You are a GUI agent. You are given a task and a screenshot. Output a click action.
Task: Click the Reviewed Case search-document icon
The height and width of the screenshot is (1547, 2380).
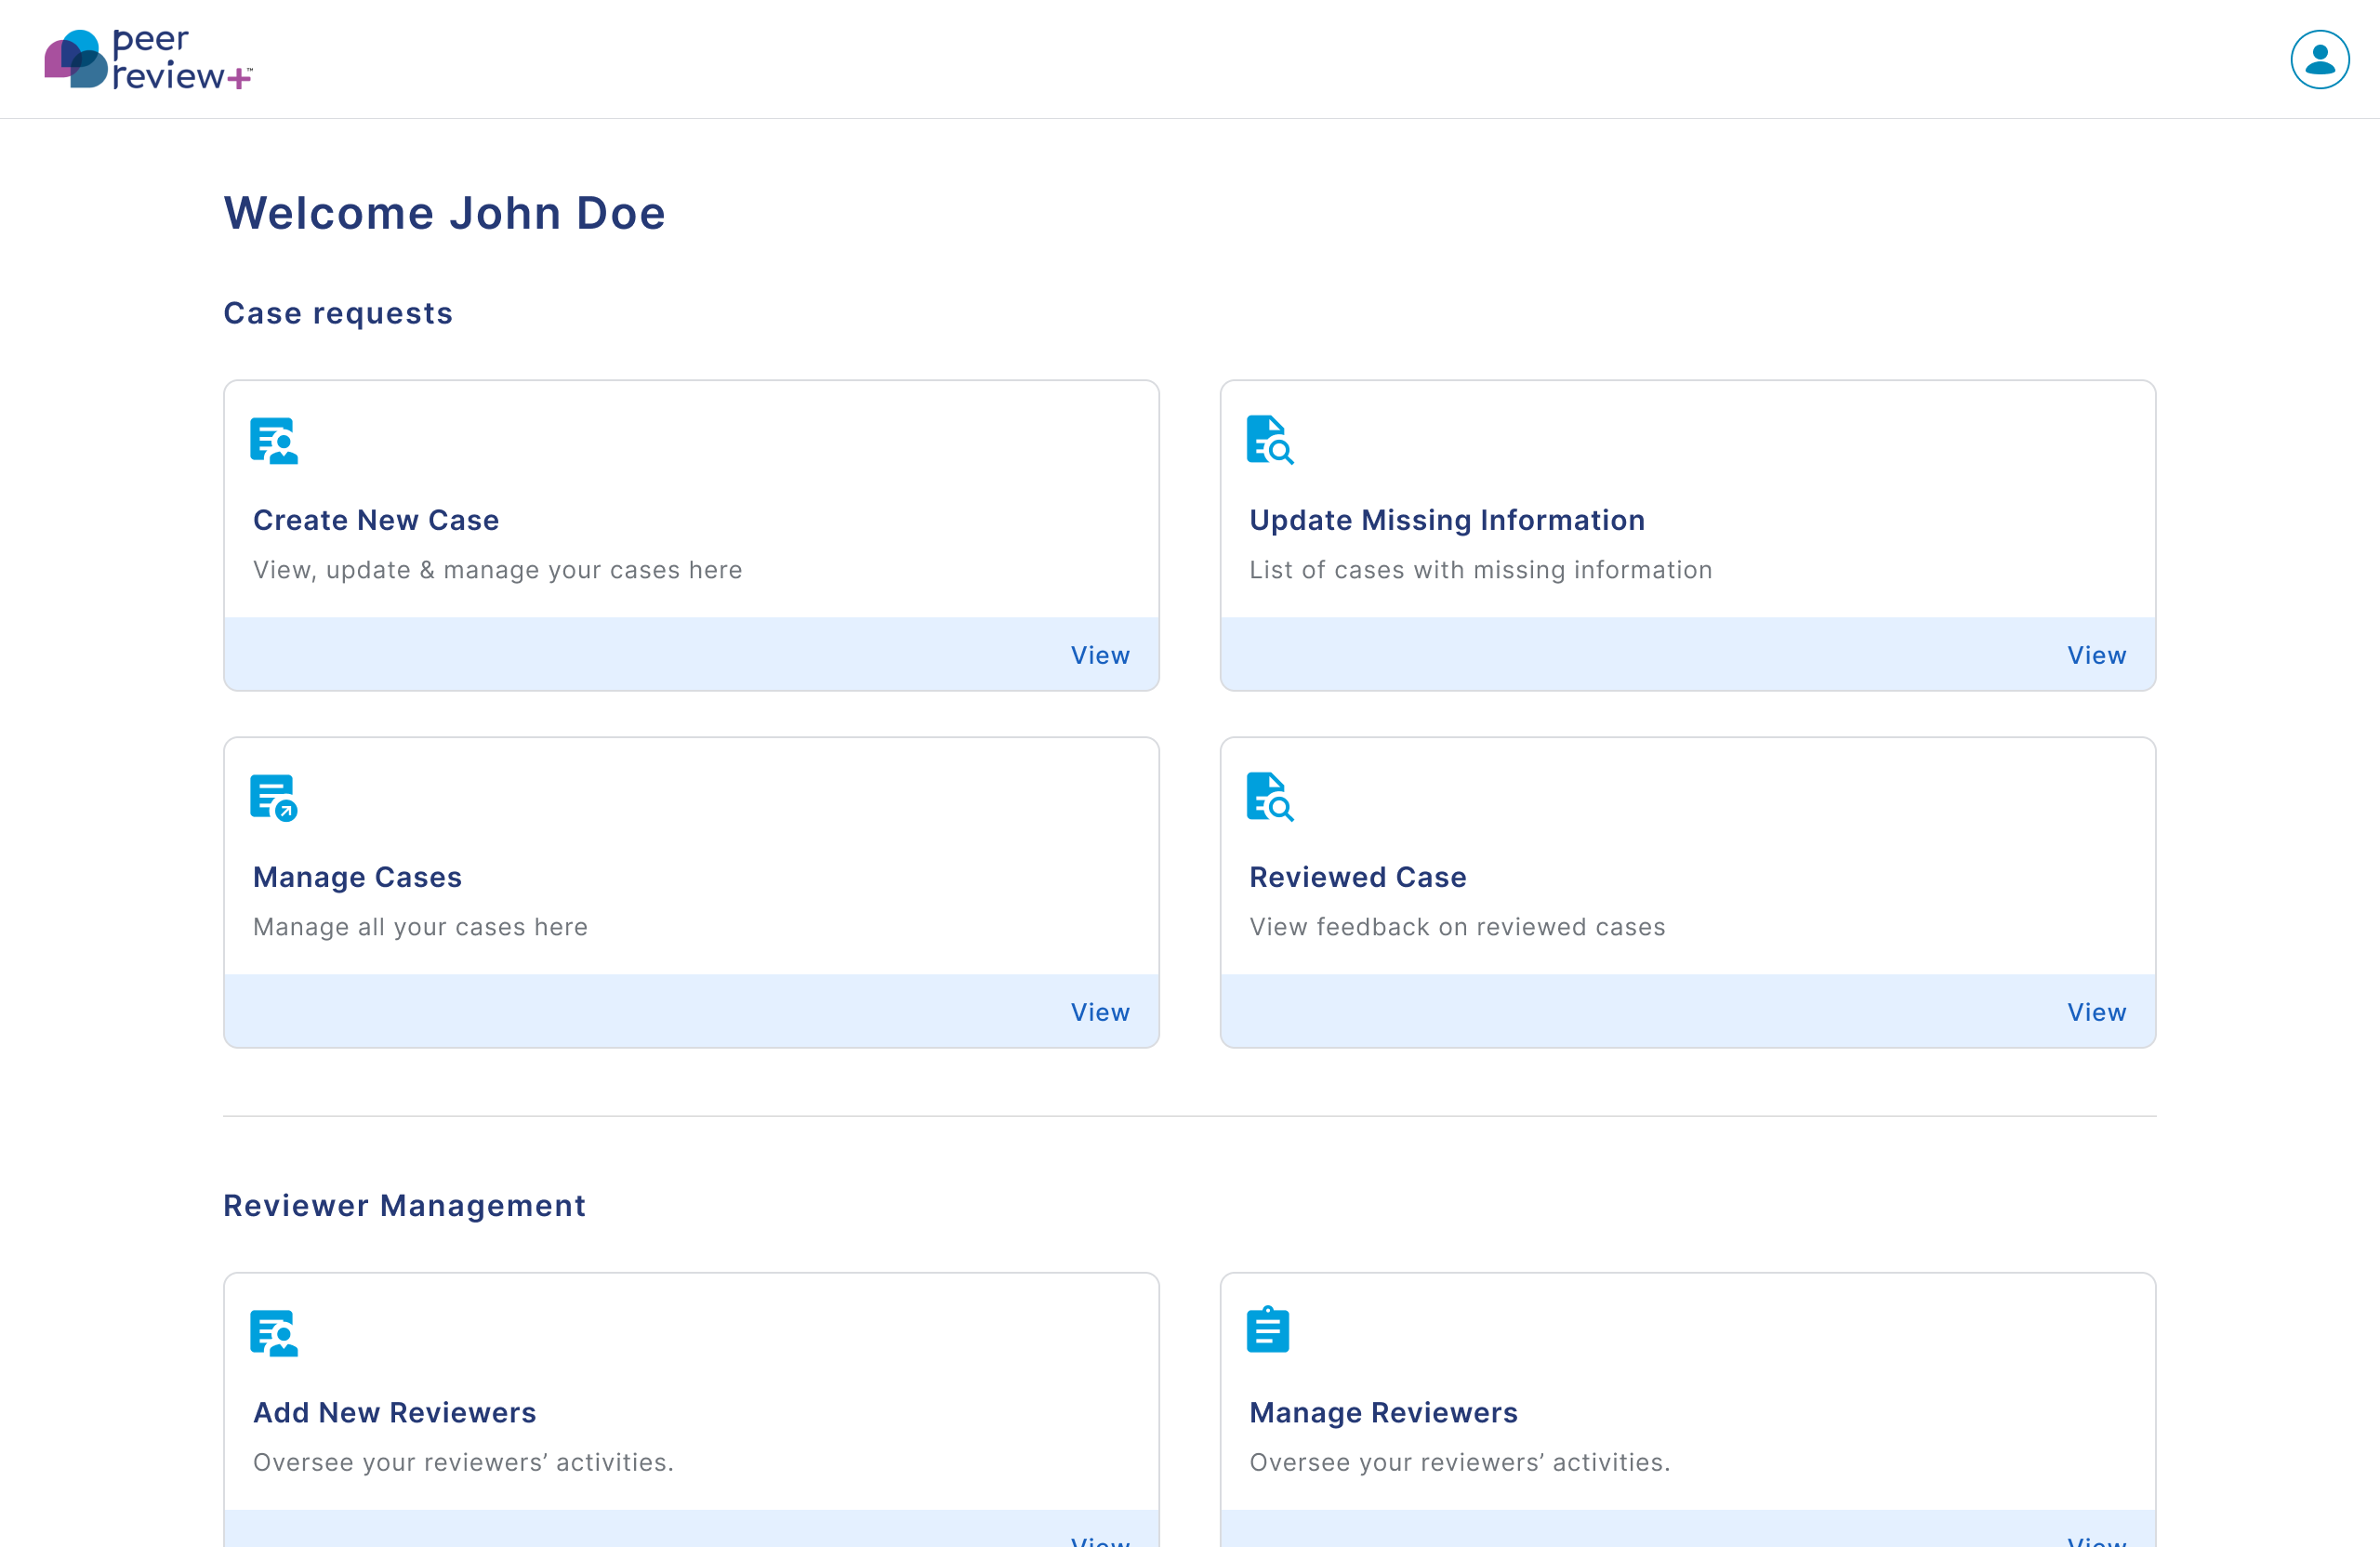(x=1269, y=797)
